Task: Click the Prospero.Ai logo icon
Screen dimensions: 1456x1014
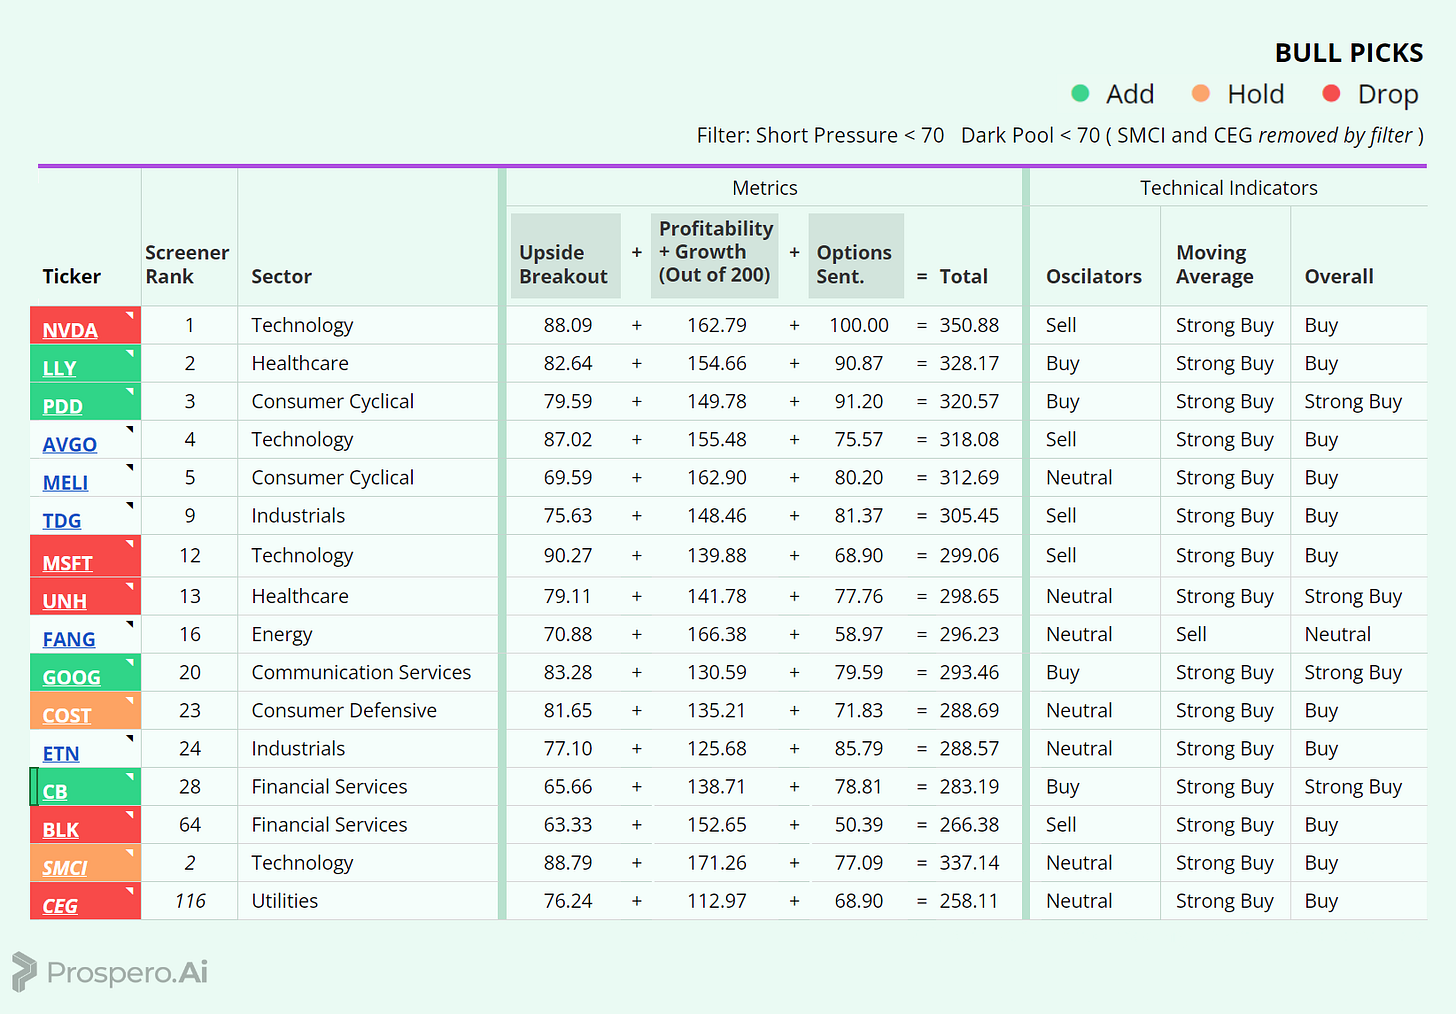Action: pos(24,972)
